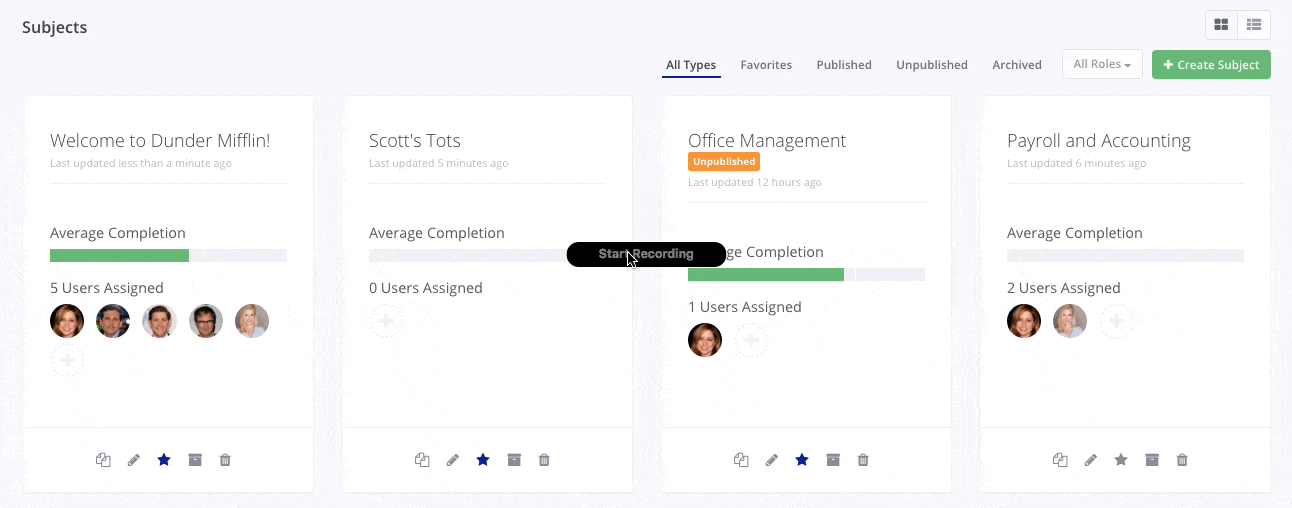The image size is (1292, 508).
Task: Click the orange Unpublished badge
Action: coord(724,161)
